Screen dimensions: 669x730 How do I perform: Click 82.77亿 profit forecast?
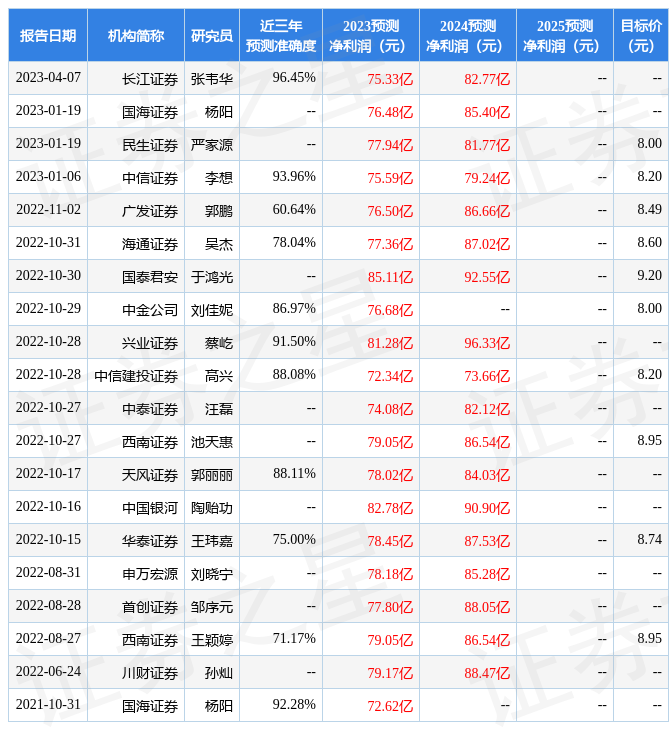click(x=487, y=79)
